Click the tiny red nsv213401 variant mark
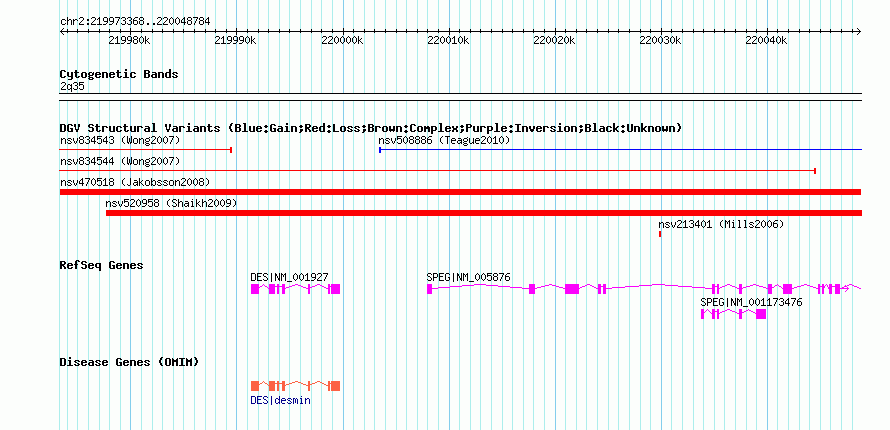 pyautogui.click(x=660, y=234)
